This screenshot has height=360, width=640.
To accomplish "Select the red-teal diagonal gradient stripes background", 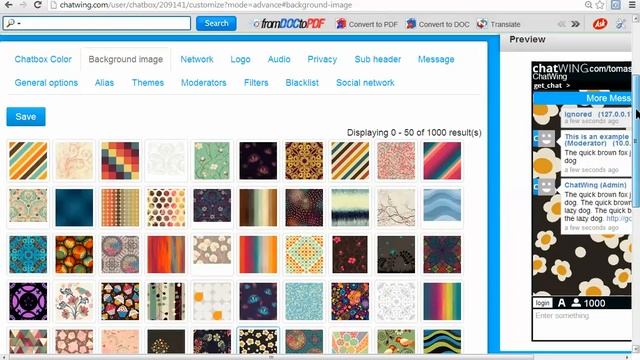I will tap(442, 161).
